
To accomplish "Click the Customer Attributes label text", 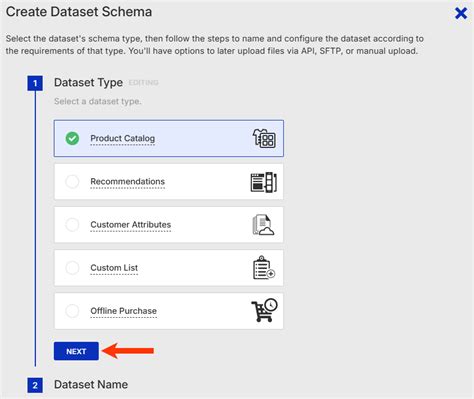I will [131, 225].
